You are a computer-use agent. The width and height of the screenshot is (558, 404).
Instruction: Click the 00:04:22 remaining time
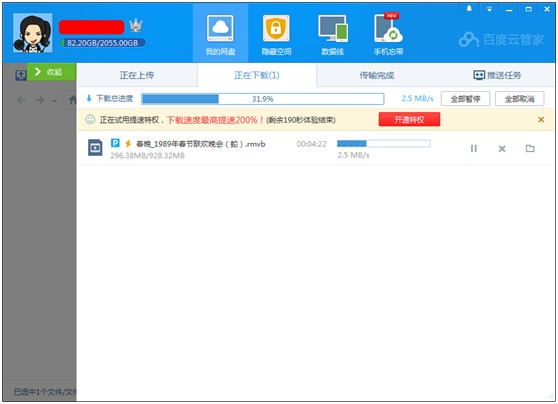tap(311, 144)
